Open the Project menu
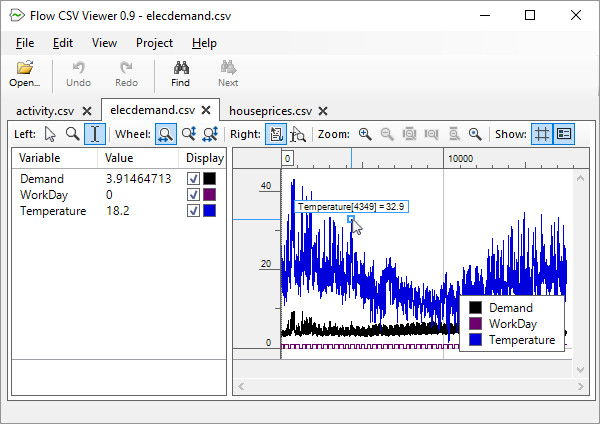Screen dimensions: 600x424 coord(155,43)
